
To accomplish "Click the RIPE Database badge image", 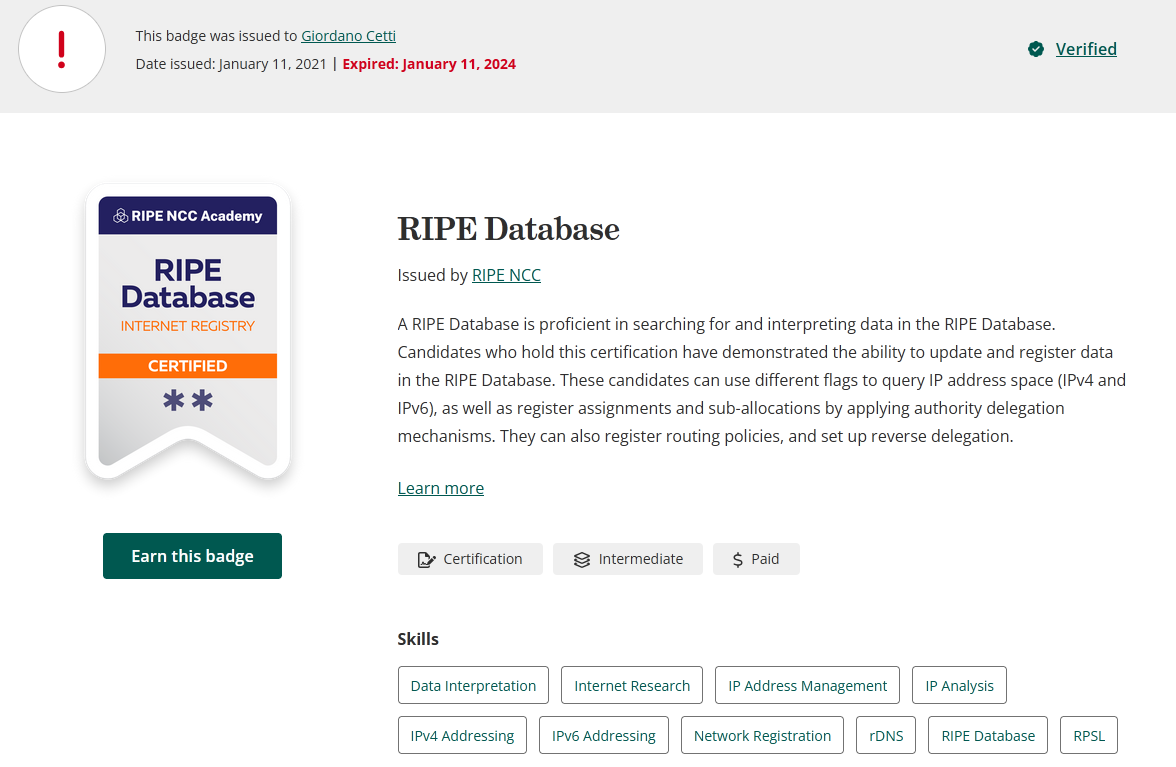I will tap(188, 332).
